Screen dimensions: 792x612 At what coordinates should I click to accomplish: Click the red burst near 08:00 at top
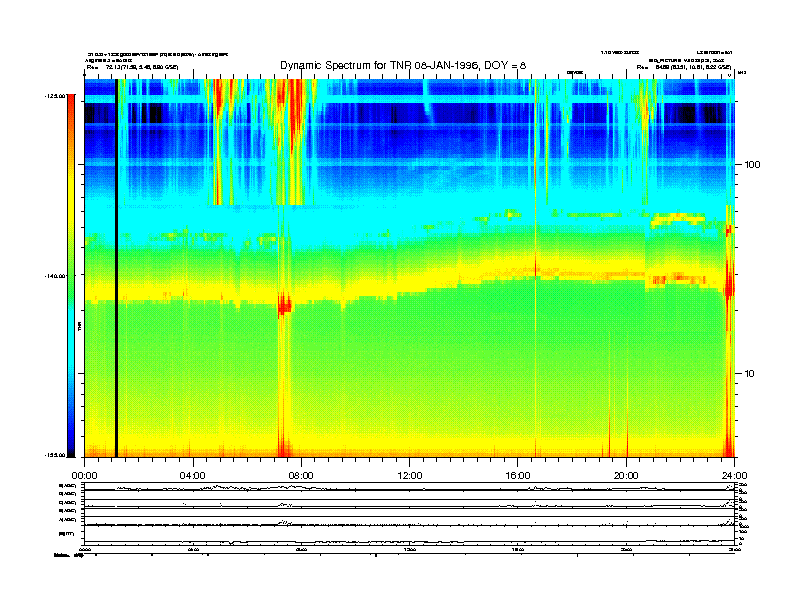click(x=295, y=111)
